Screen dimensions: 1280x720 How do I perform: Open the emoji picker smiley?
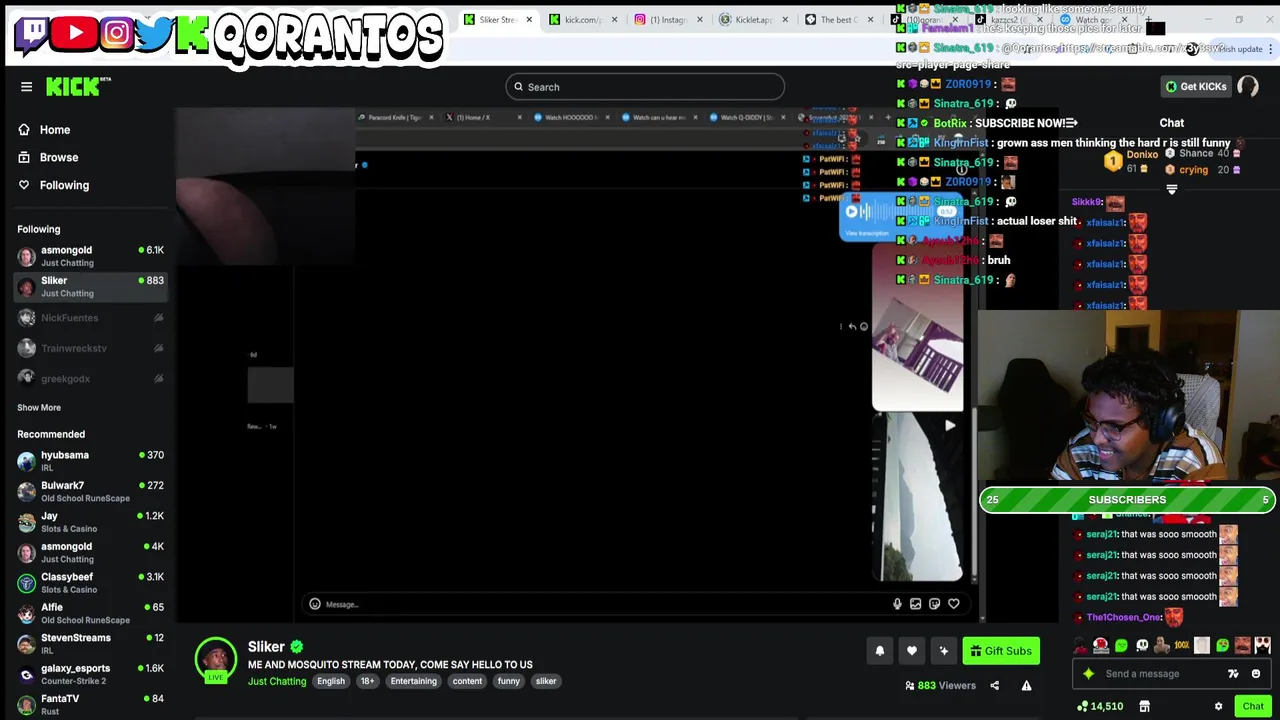coord(1256,674)
